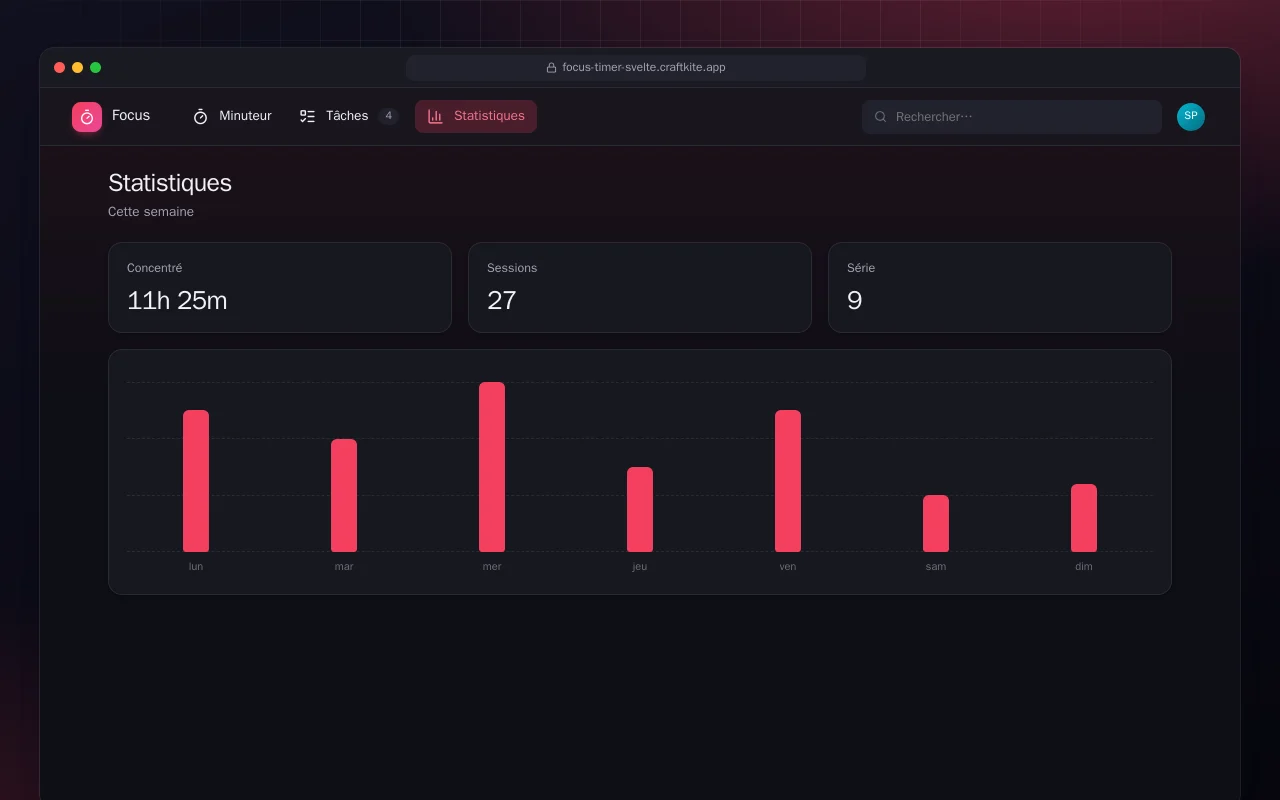Click the ven day label

point(788,567)
